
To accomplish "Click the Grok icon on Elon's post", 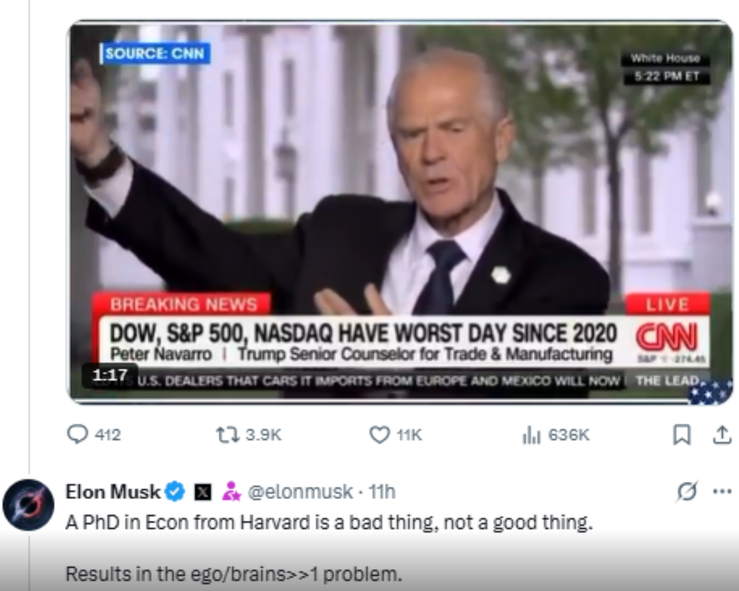I will point(687,491).
